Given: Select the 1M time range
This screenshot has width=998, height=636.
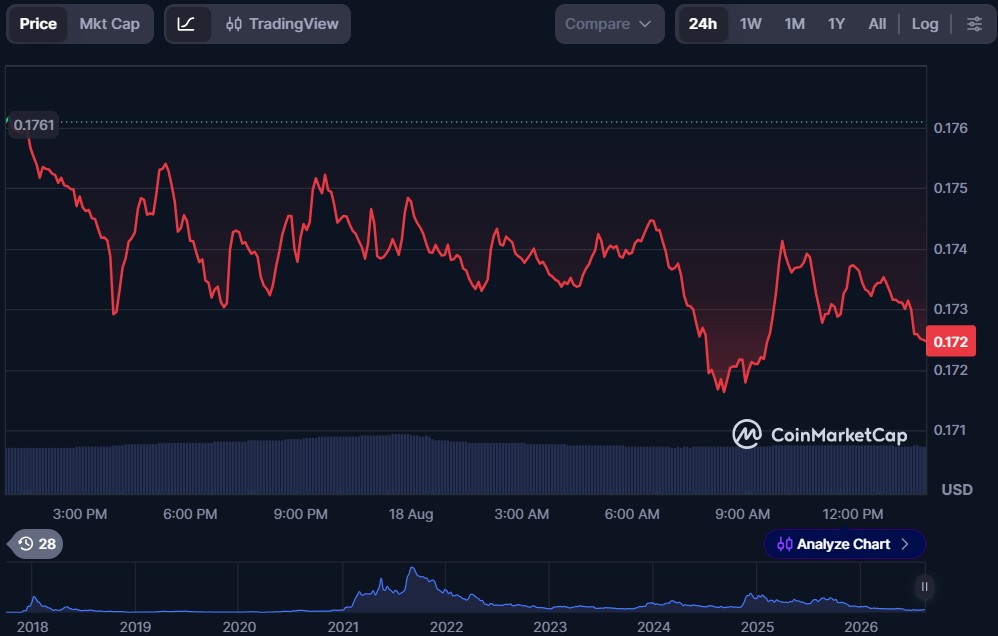Looking at the screenshot, I should pyautogui.click(x=794, y=24).
